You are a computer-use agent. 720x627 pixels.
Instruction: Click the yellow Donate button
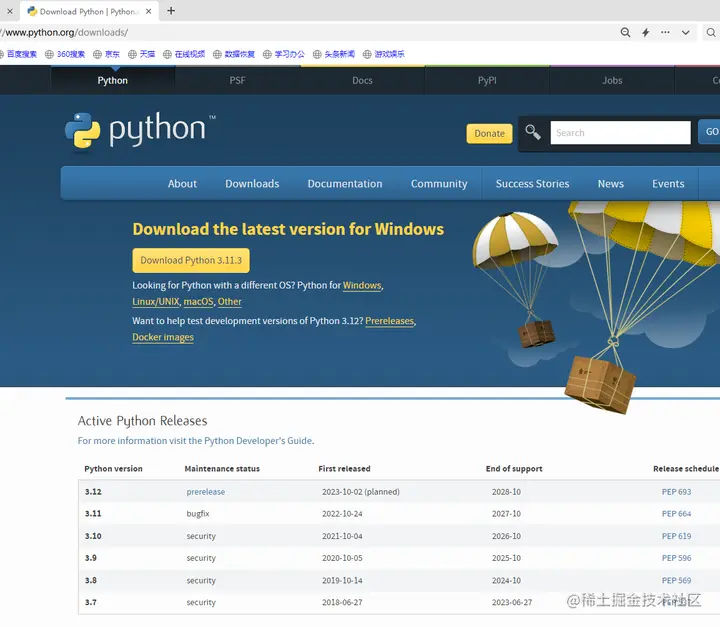click(489, 134)
